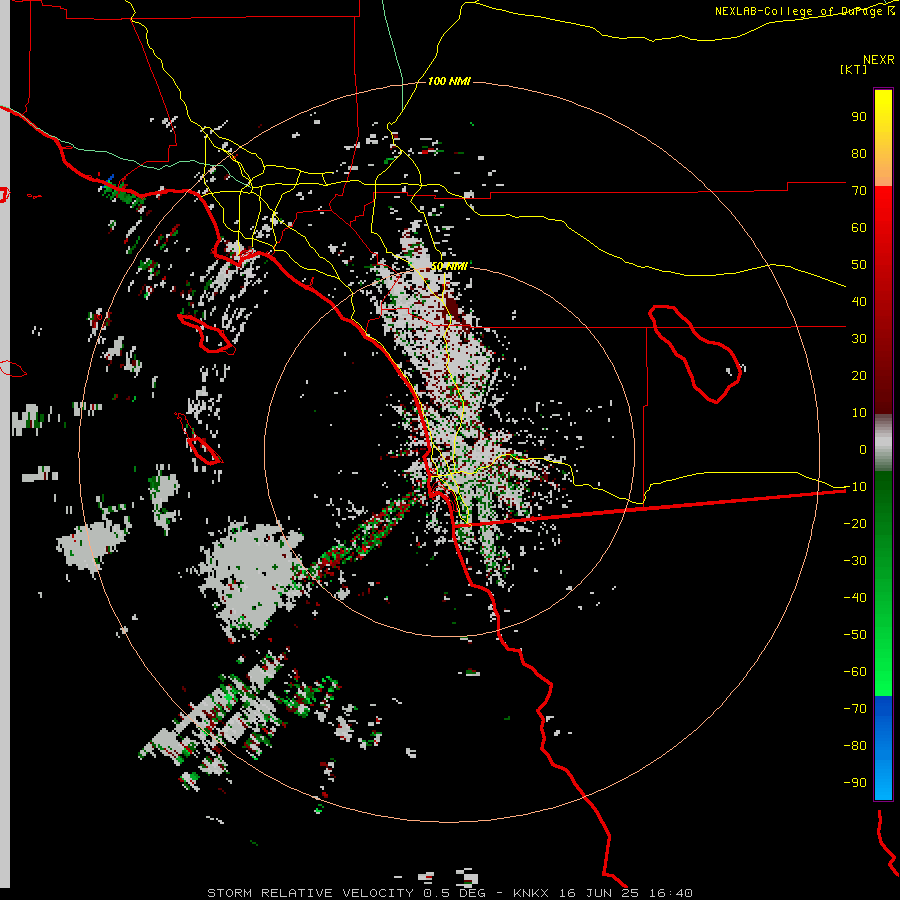Click the -80 value on velocity scale
The height and width of the screenshot is (900, 900).
point(855,746)
